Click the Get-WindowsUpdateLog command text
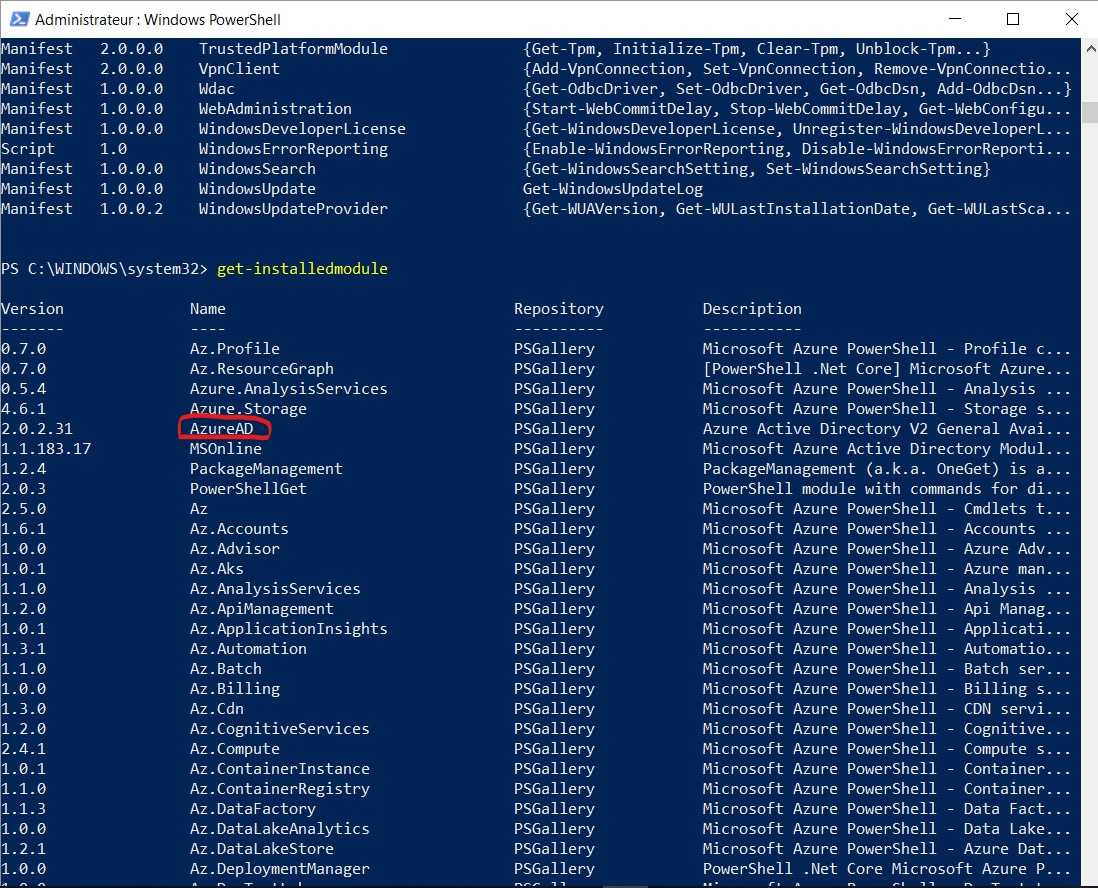1098x888 pixels. (x=613, y=189)
